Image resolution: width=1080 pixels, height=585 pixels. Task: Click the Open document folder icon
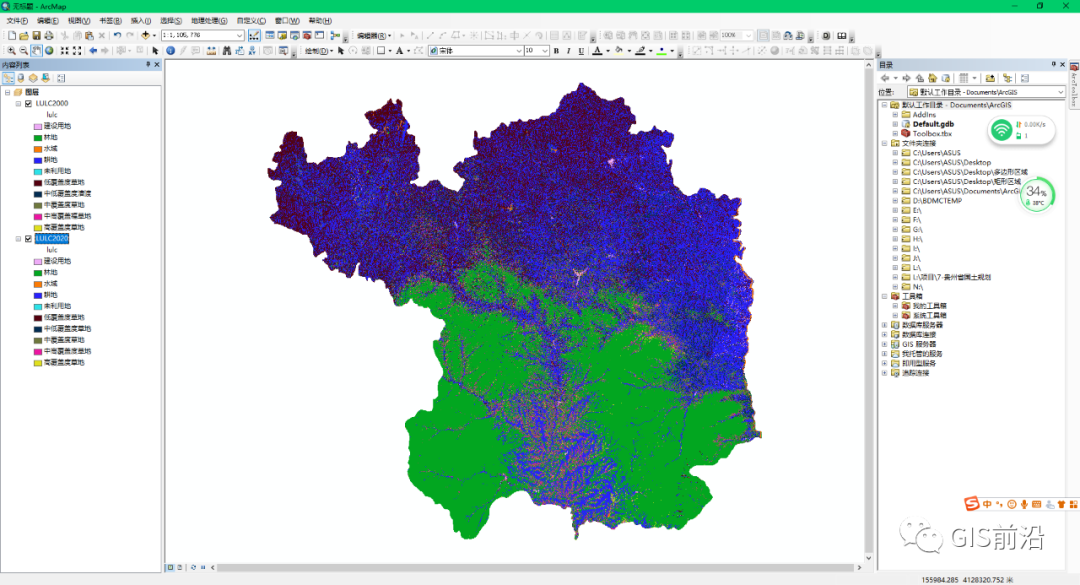[24, 35]
